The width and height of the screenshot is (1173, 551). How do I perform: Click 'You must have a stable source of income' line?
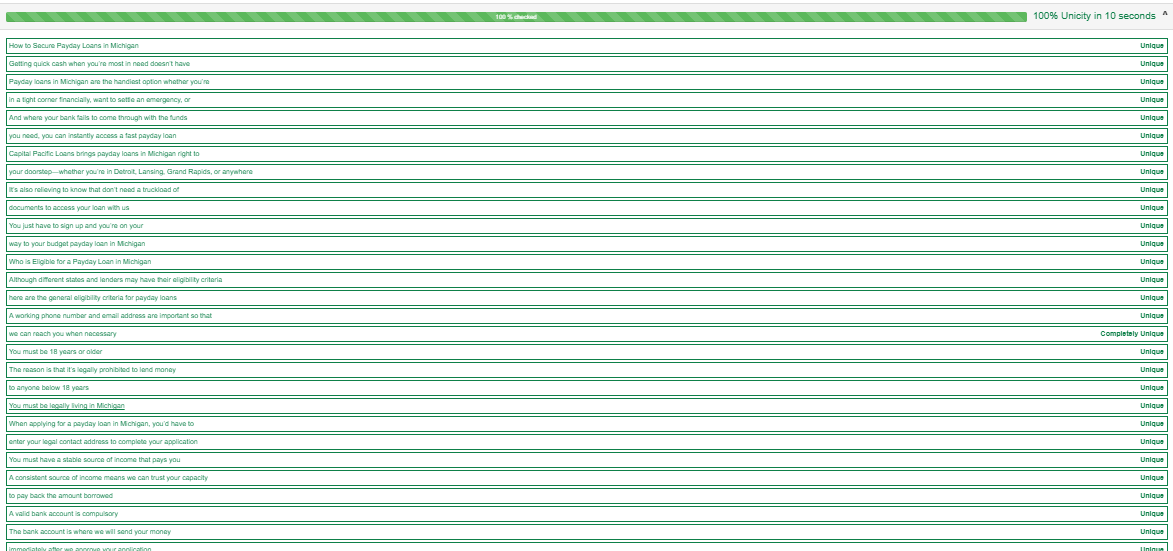click(x=586, y=459)
